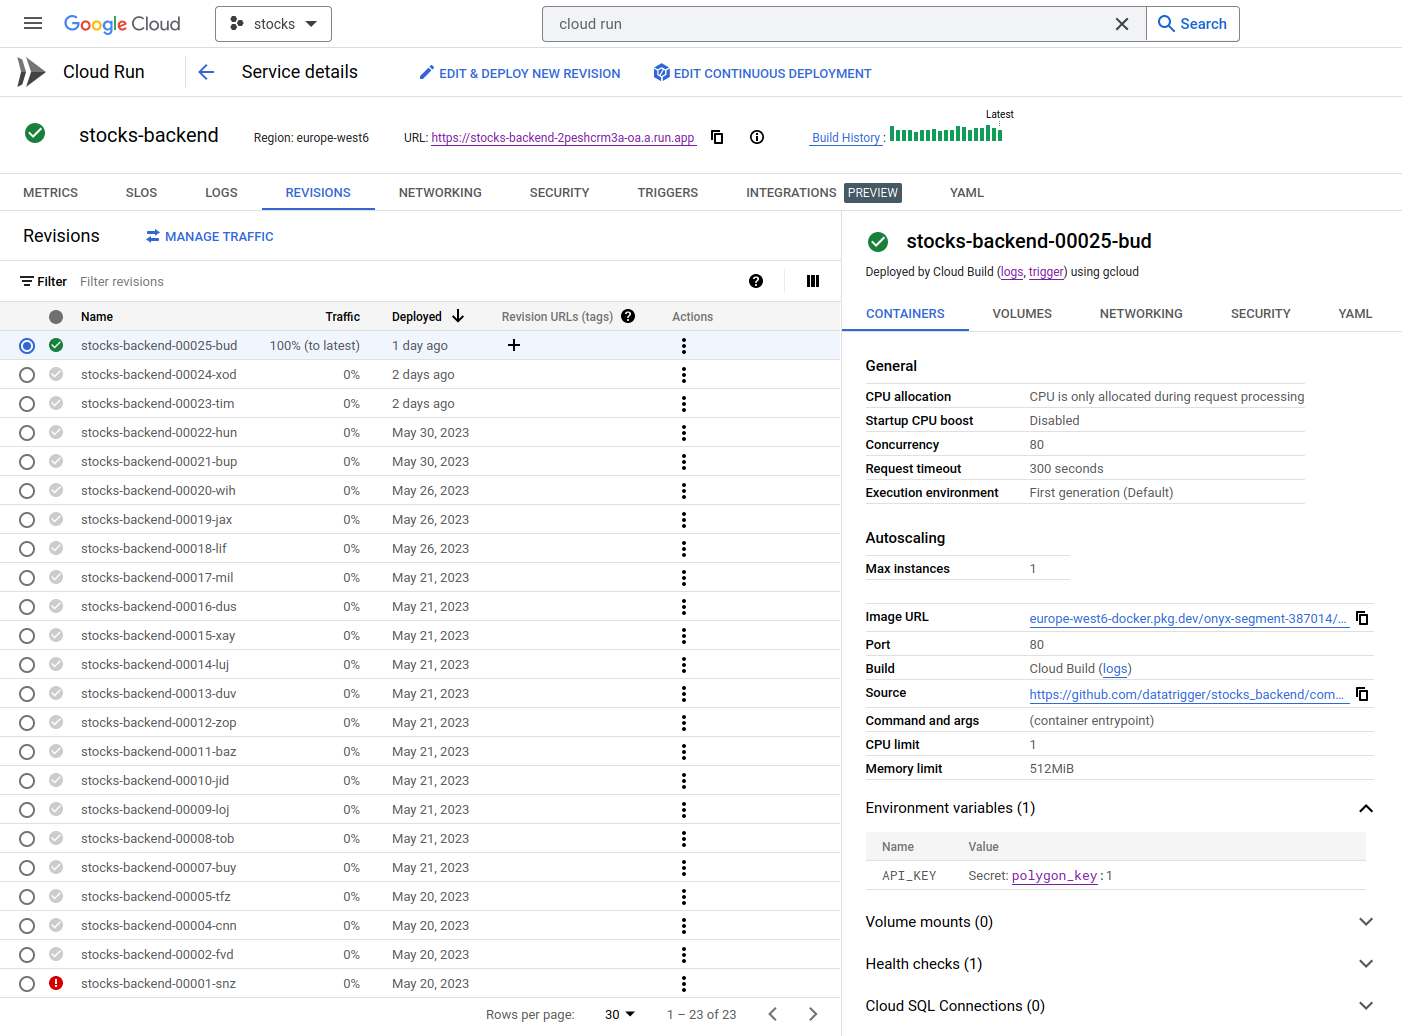
Task: Click EDIT & DEPLOY NEW REVISION
Action: (x=519, y=73)
